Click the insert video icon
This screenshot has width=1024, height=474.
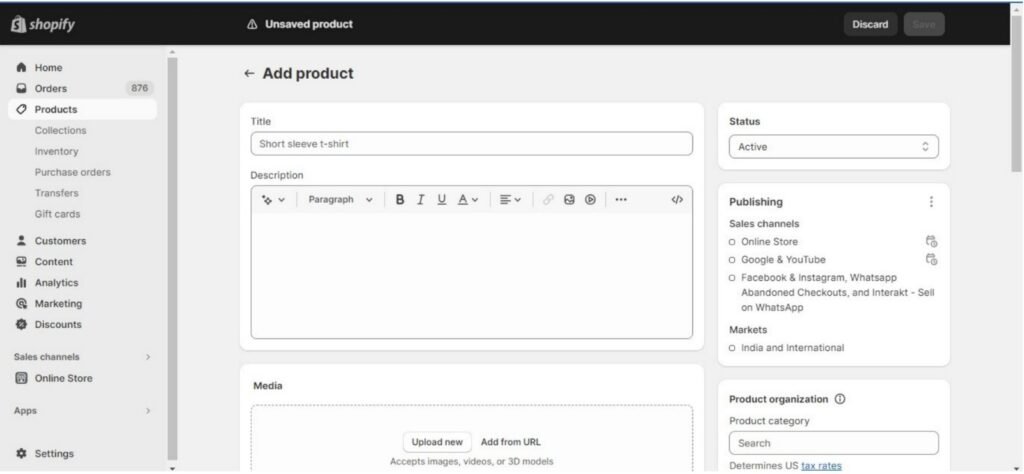pyautogui.click(x=590, y=200)
